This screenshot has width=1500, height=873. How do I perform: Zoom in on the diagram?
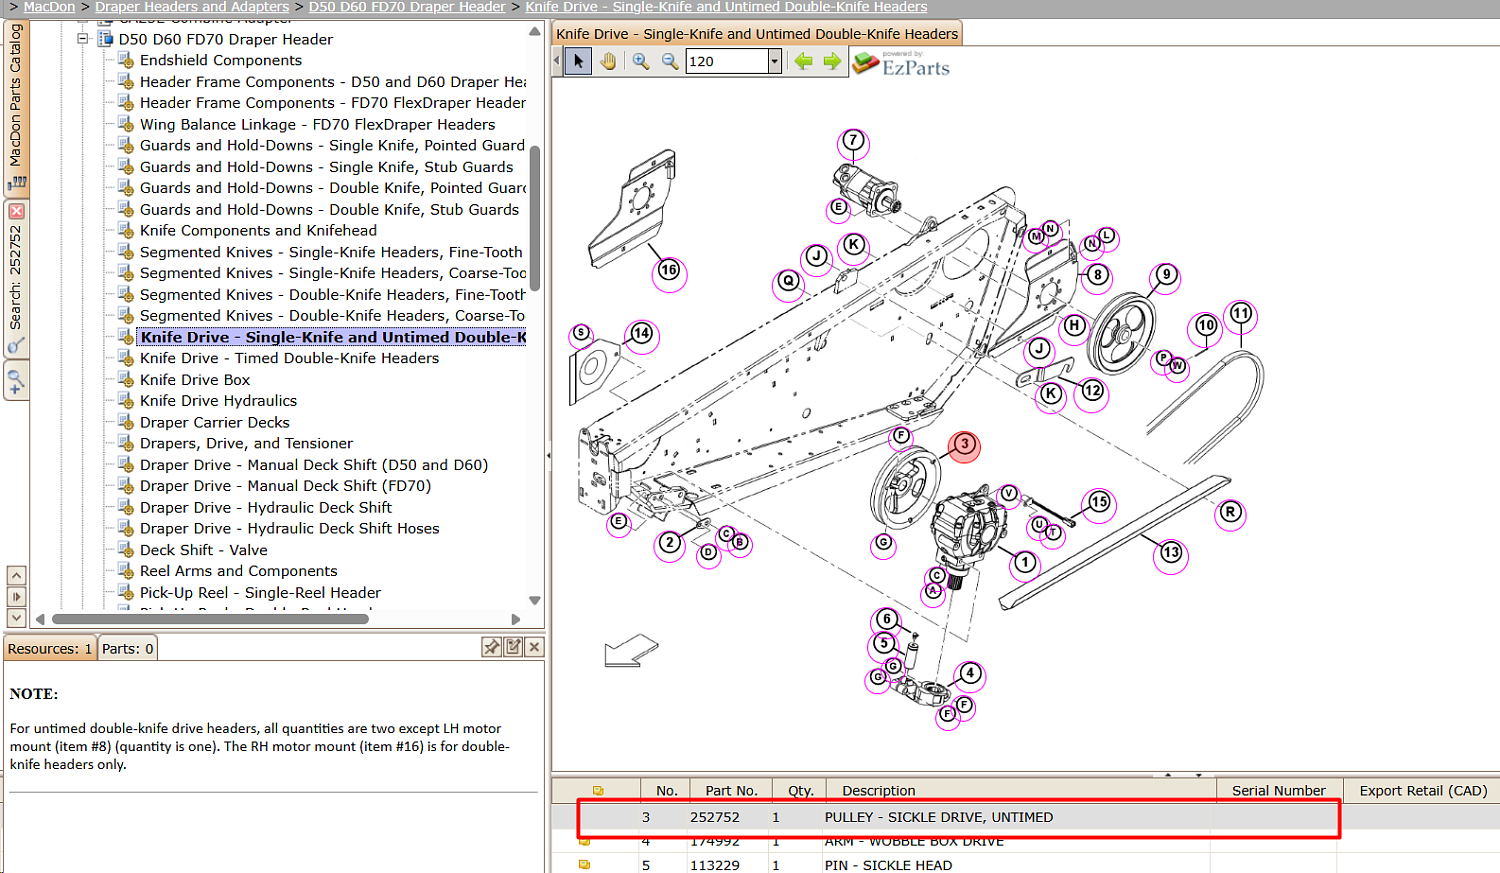click(640, 61)
